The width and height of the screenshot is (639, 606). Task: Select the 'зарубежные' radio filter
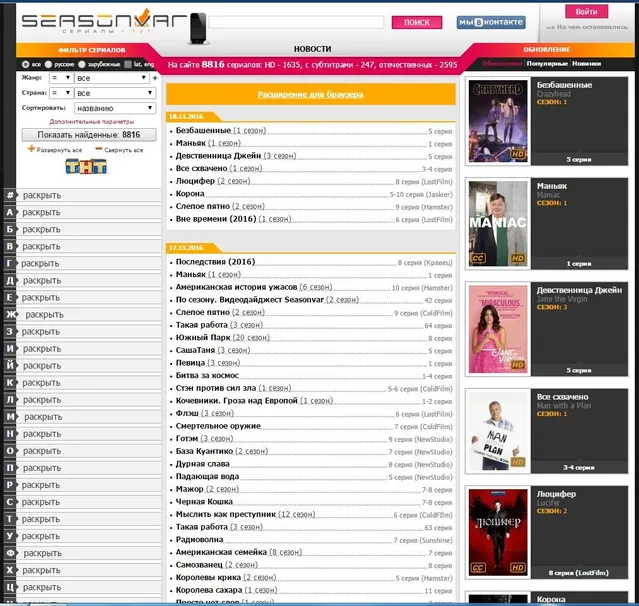pos(83,64)
